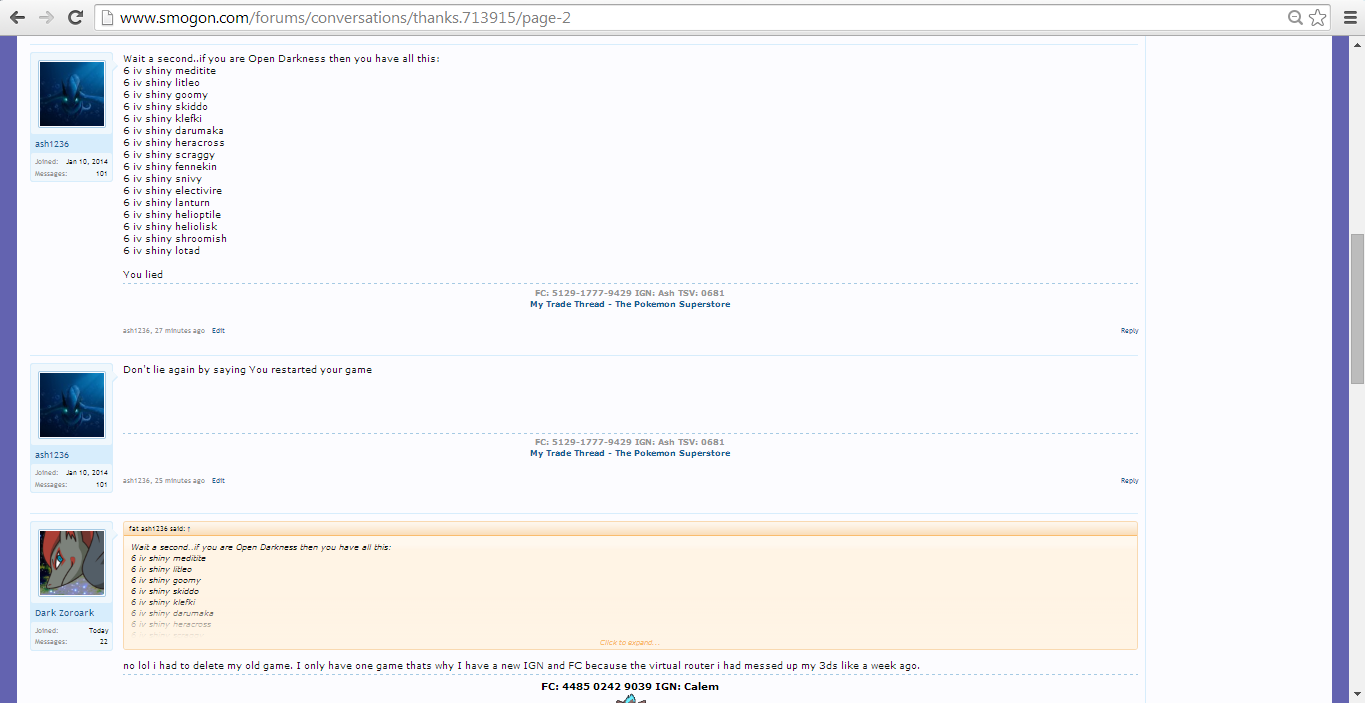Click the 25 minutes ago timestamp
This screenshot has width=1365, height=703.
(x=180, y=480)
